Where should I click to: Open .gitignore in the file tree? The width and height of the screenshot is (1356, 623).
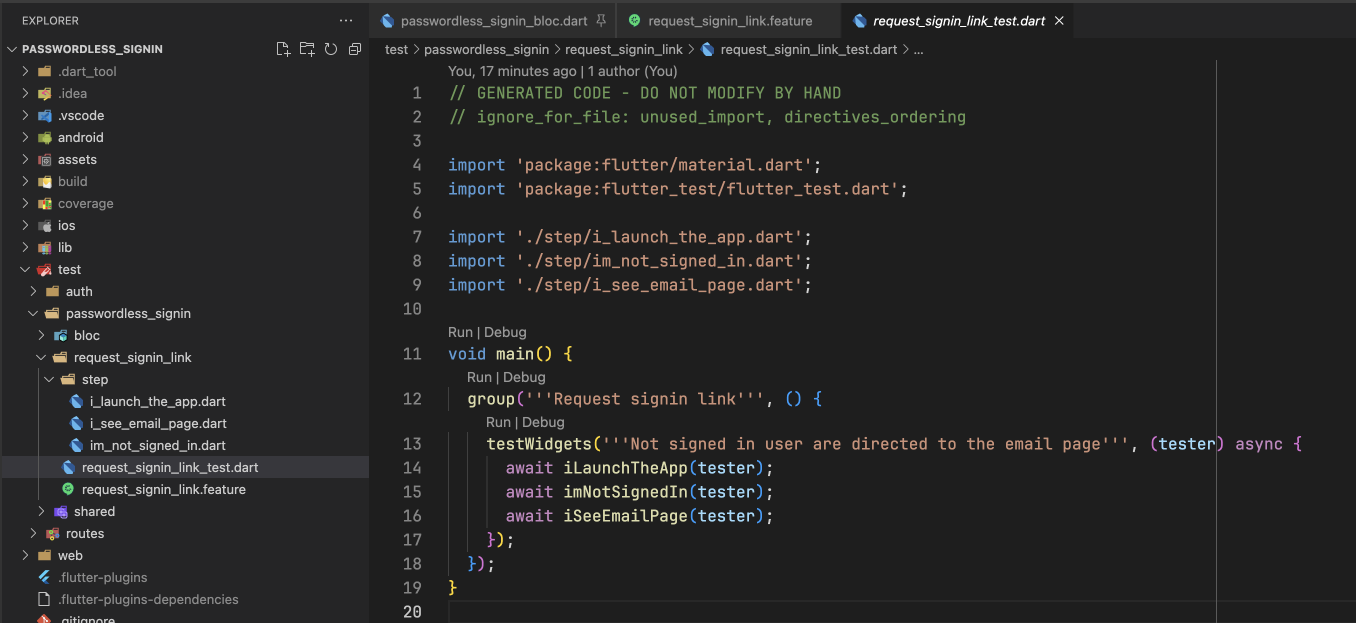point(184,619)
